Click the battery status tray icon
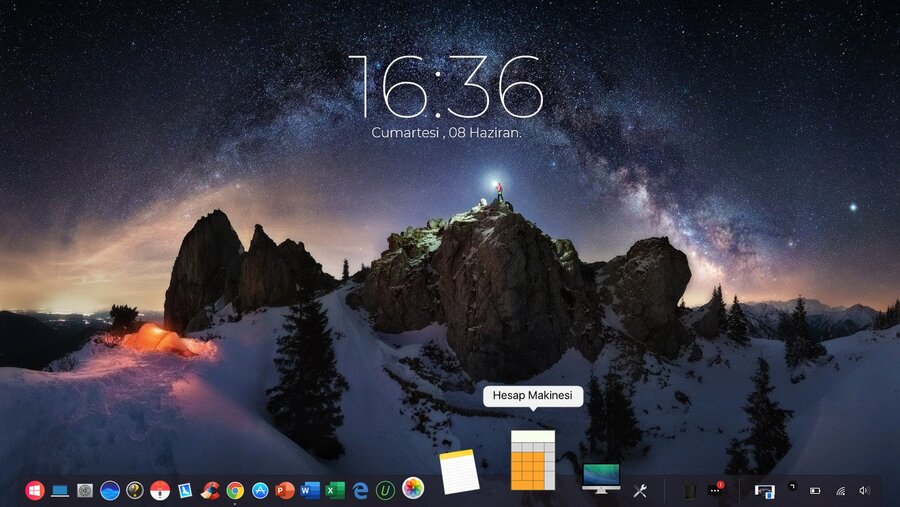The height and width of the screenshot is (507, 900). (x=815, y=491)
